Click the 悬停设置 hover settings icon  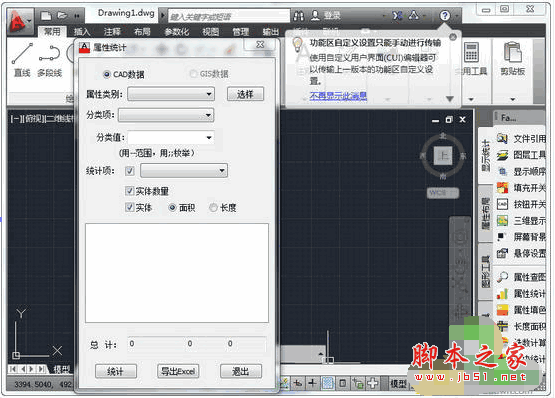[502, 253]
